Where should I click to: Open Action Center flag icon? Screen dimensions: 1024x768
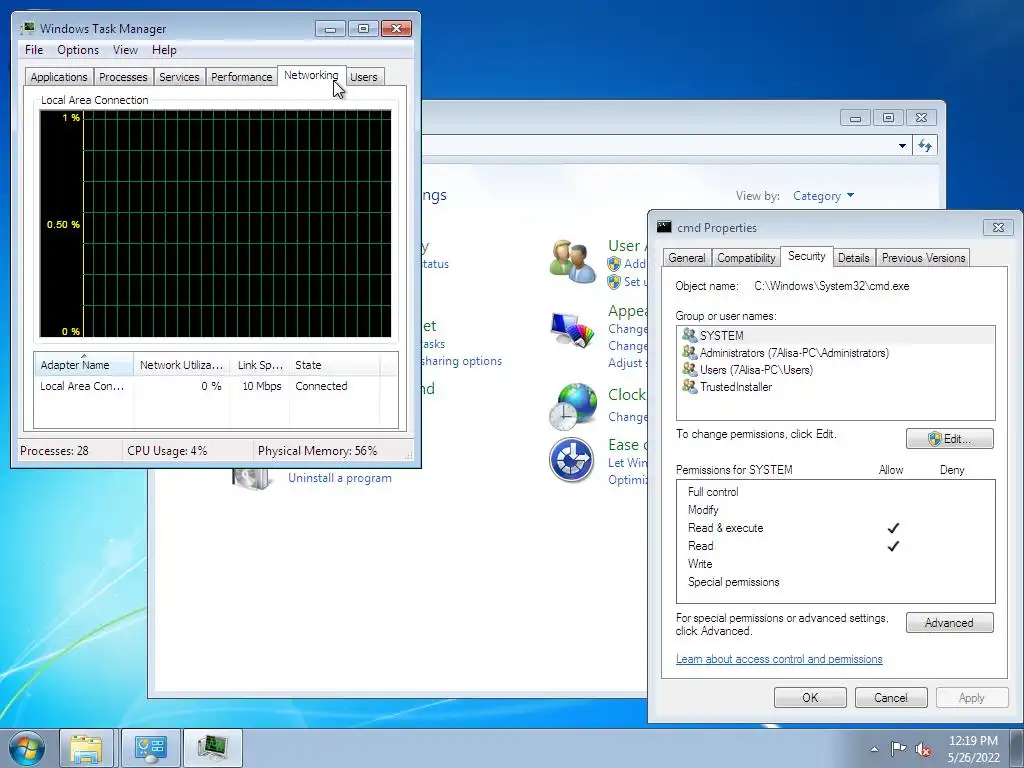coord(899,749)
